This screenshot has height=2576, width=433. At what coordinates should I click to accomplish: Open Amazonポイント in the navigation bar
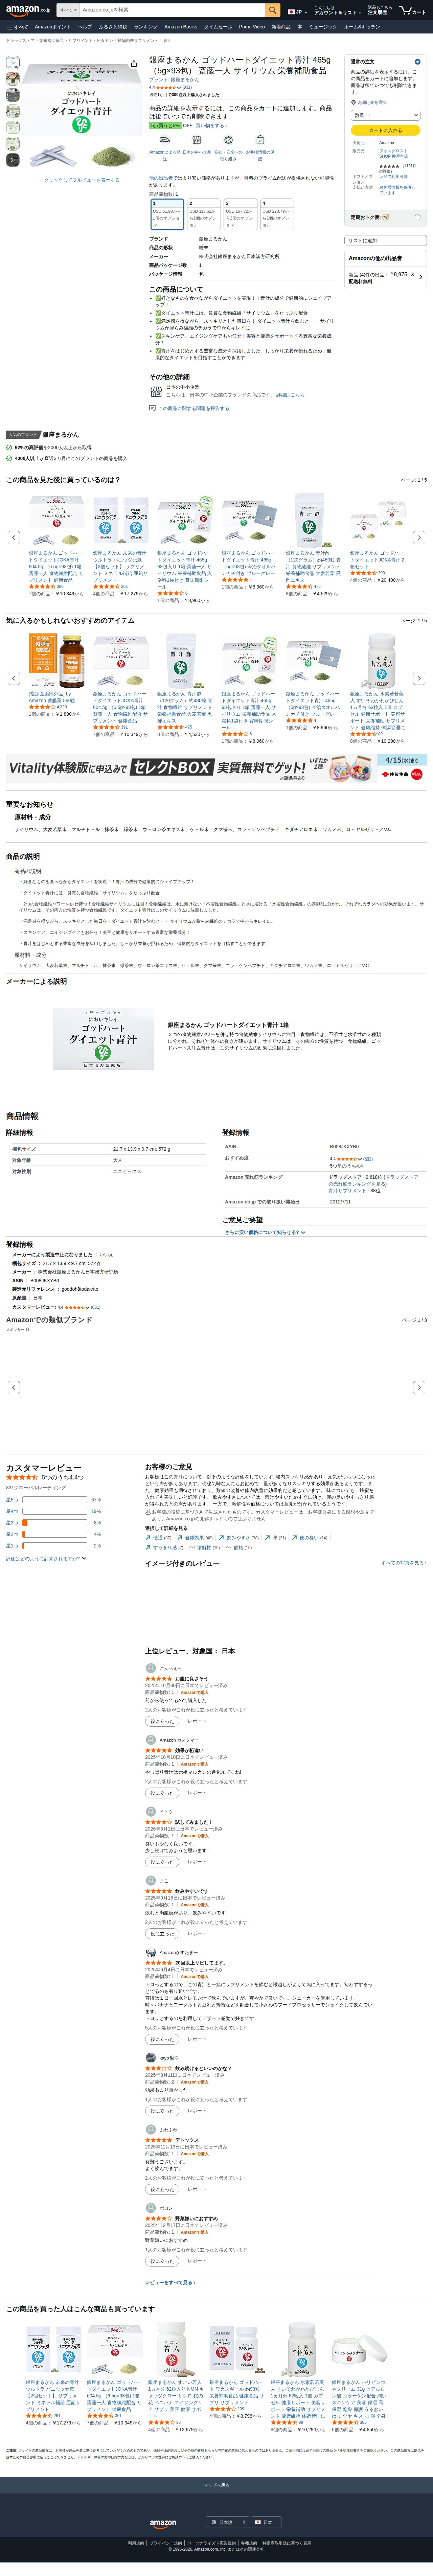[53, 27]
